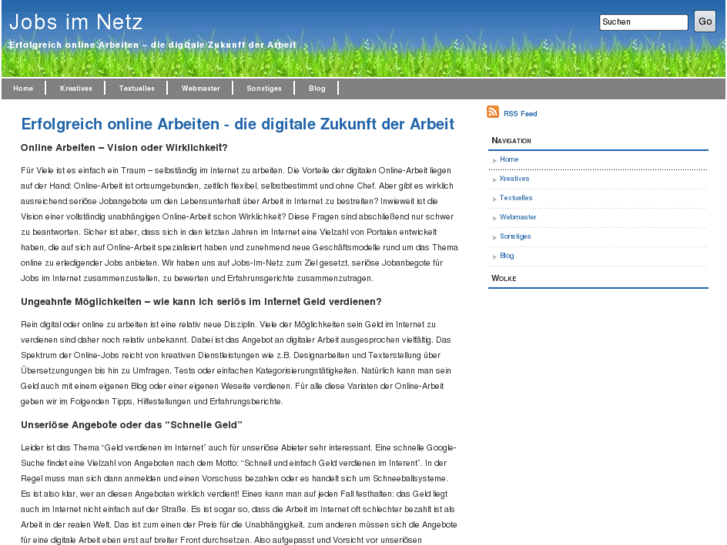Screen dimensions: 727x545
Task: Click the heading Unseriöse Angebote oder das Schnelle Geld
Action: (132, 425)
